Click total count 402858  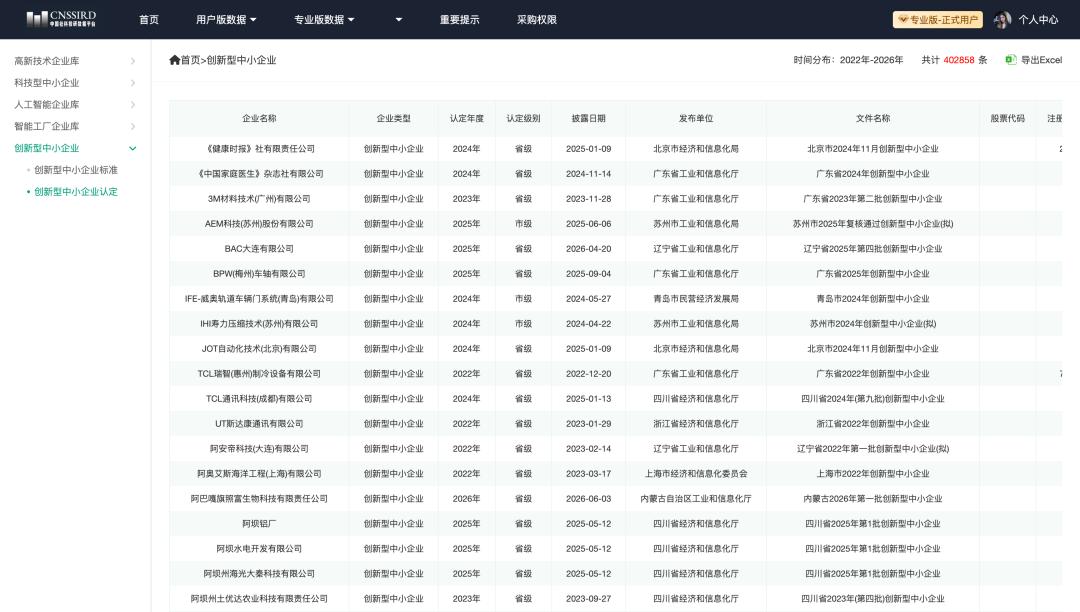point(959,60)
